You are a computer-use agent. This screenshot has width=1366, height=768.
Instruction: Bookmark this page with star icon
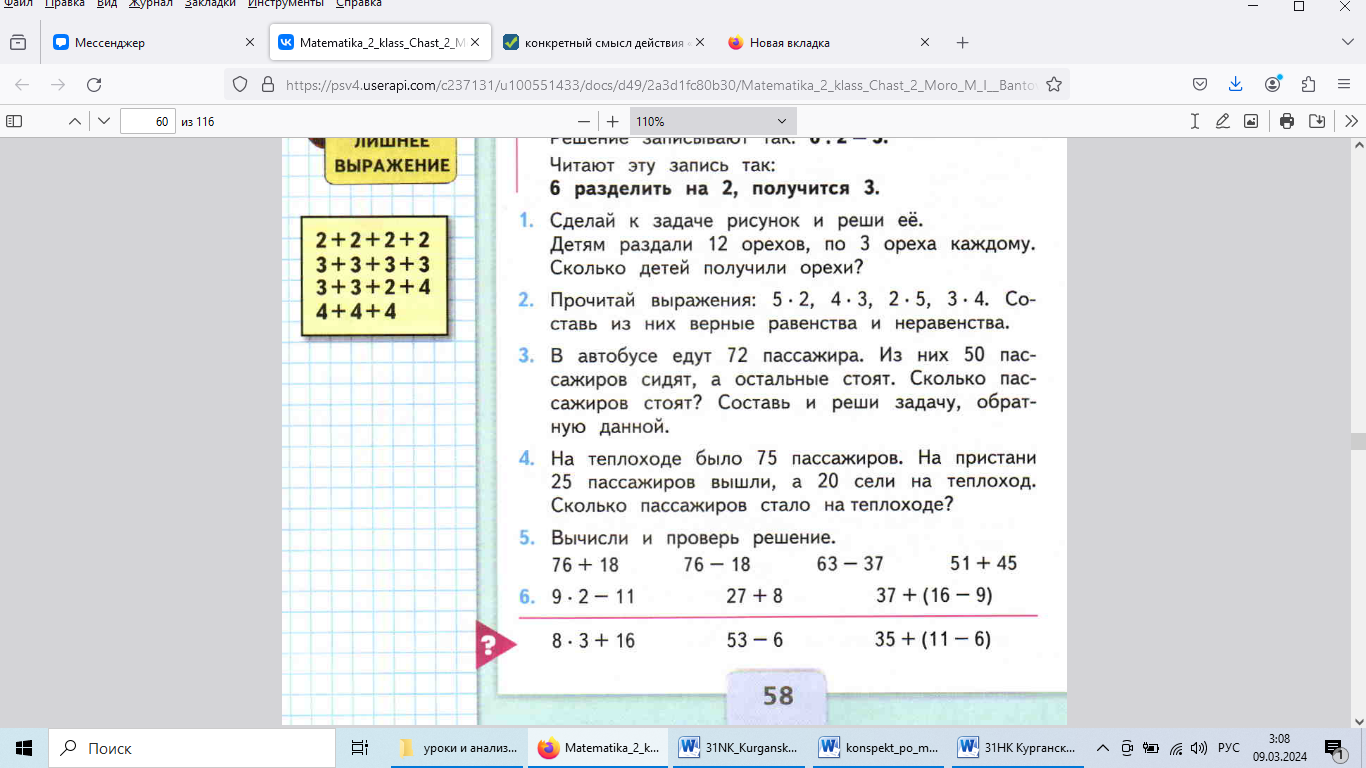click(x=1053, y=85)
